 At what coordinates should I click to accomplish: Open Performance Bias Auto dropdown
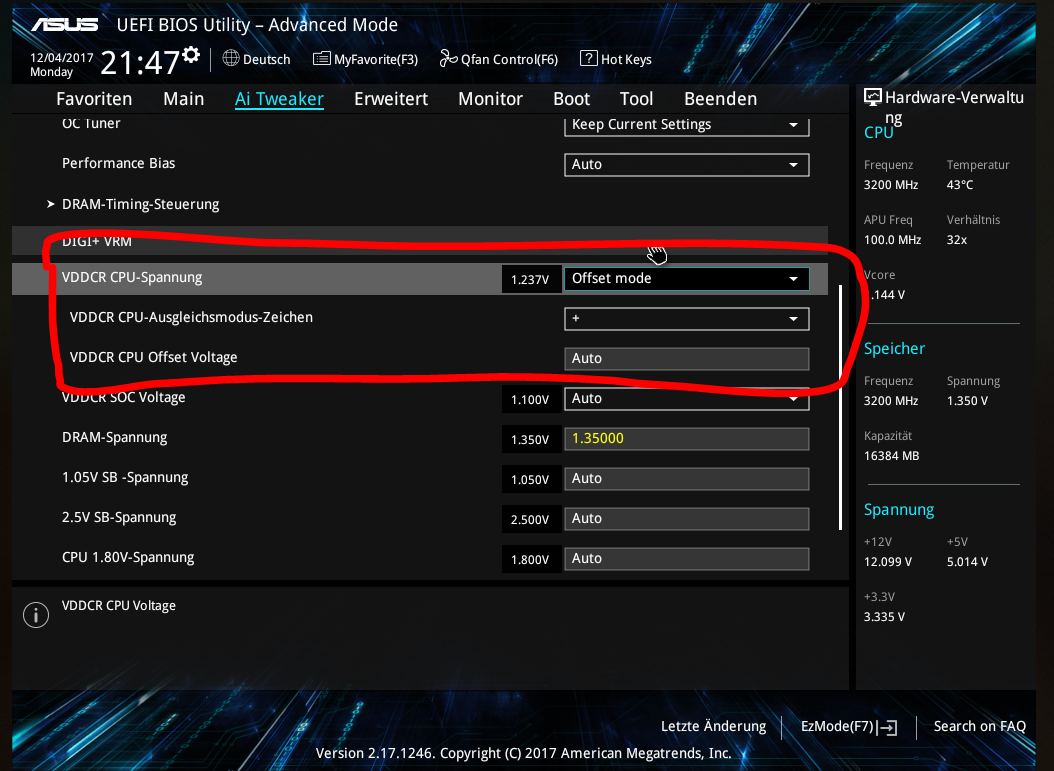click(686, 165)
